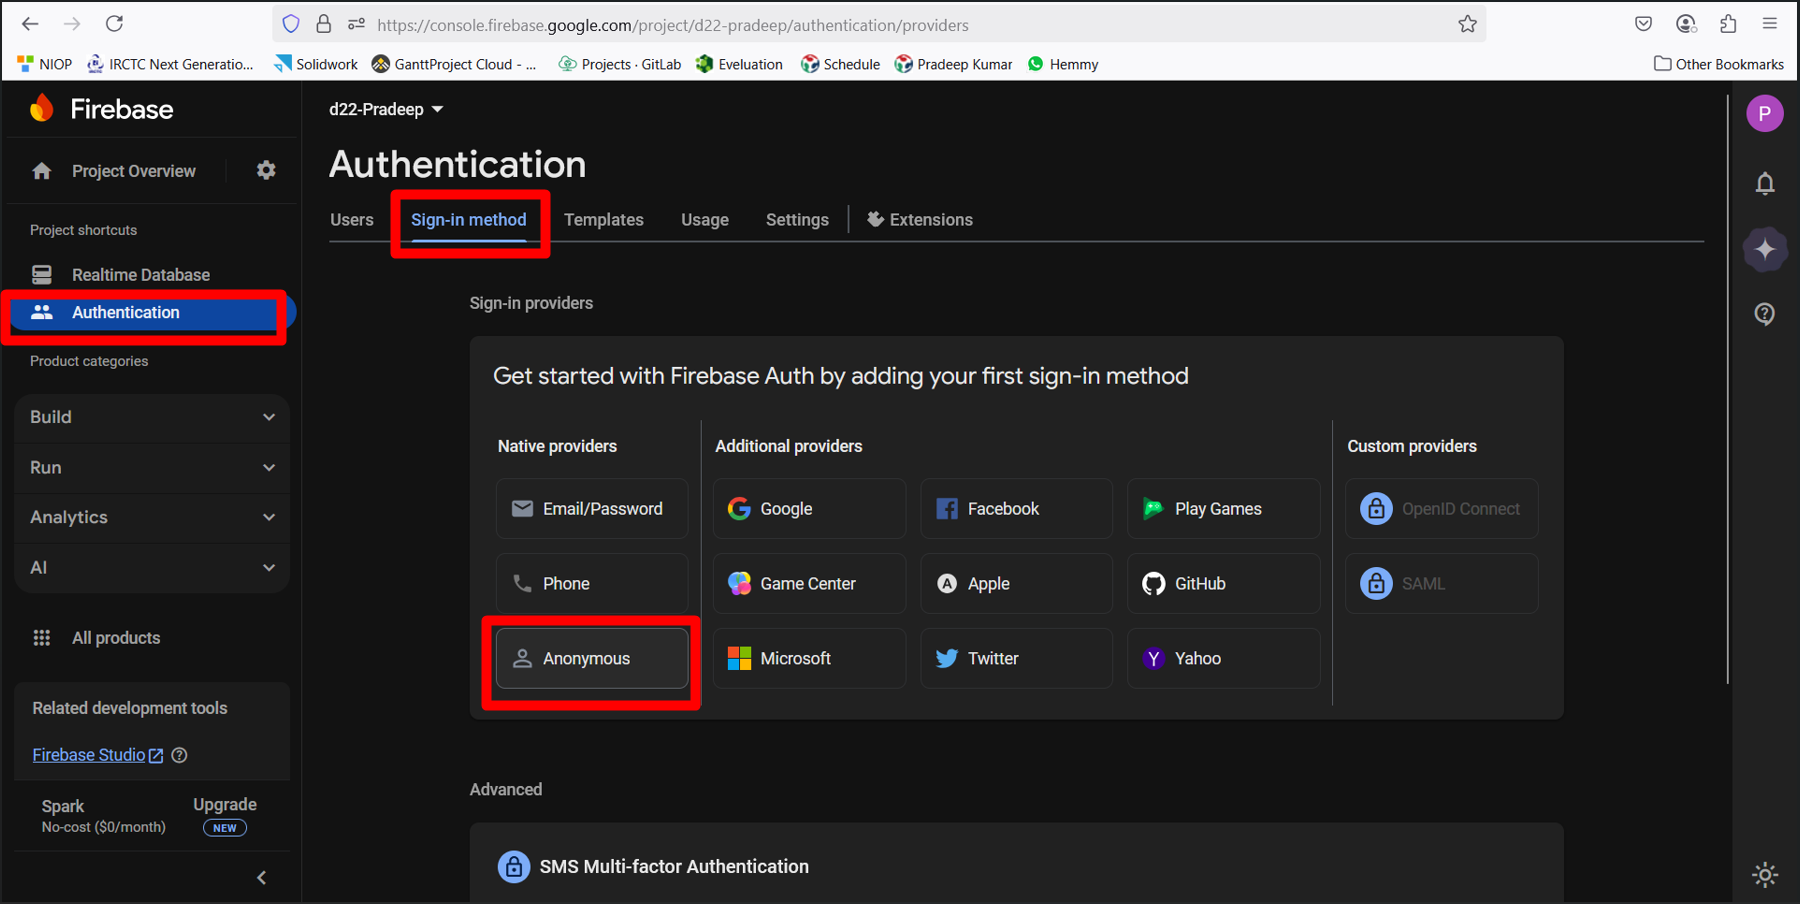1800x904 pixels.
Task: Select Microsoft sign-in provider
Action: [x=809, y=658]
